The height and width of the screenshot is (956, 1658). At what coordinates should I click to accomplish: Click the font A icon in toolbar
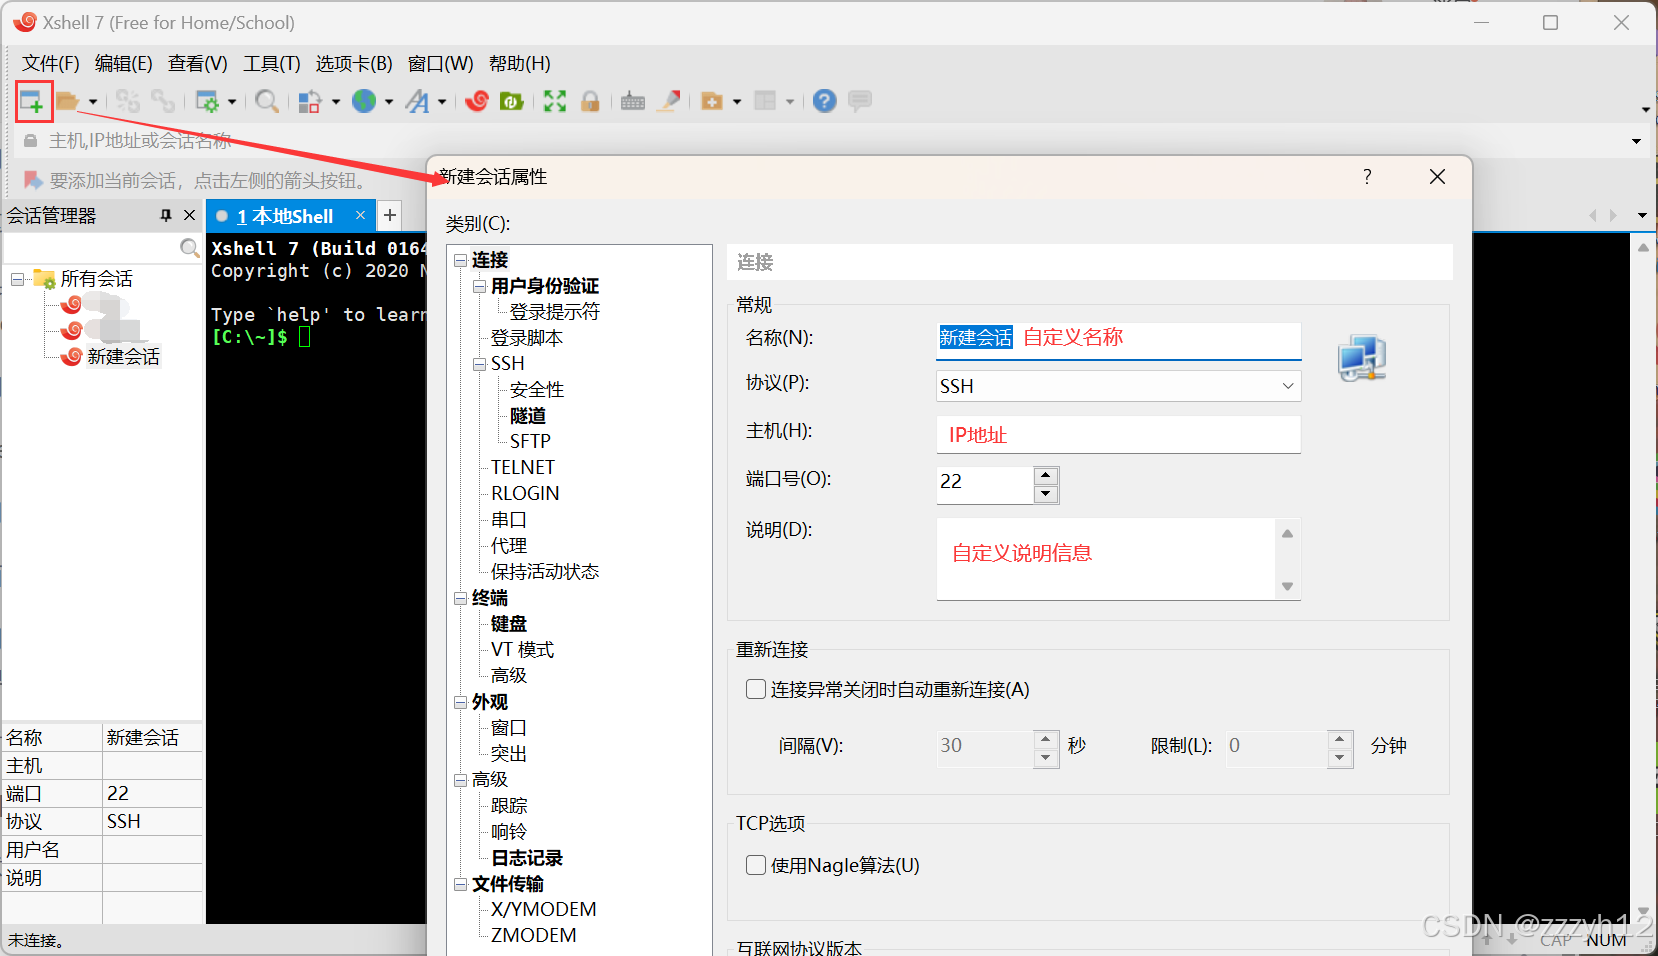pyautogui.click(x=417, y=101)
